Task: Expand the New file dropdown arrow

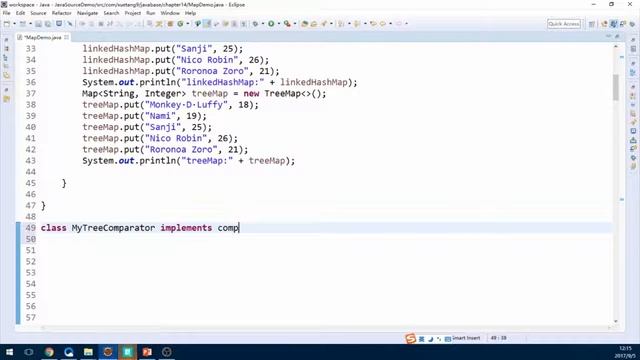Action: 14,24
